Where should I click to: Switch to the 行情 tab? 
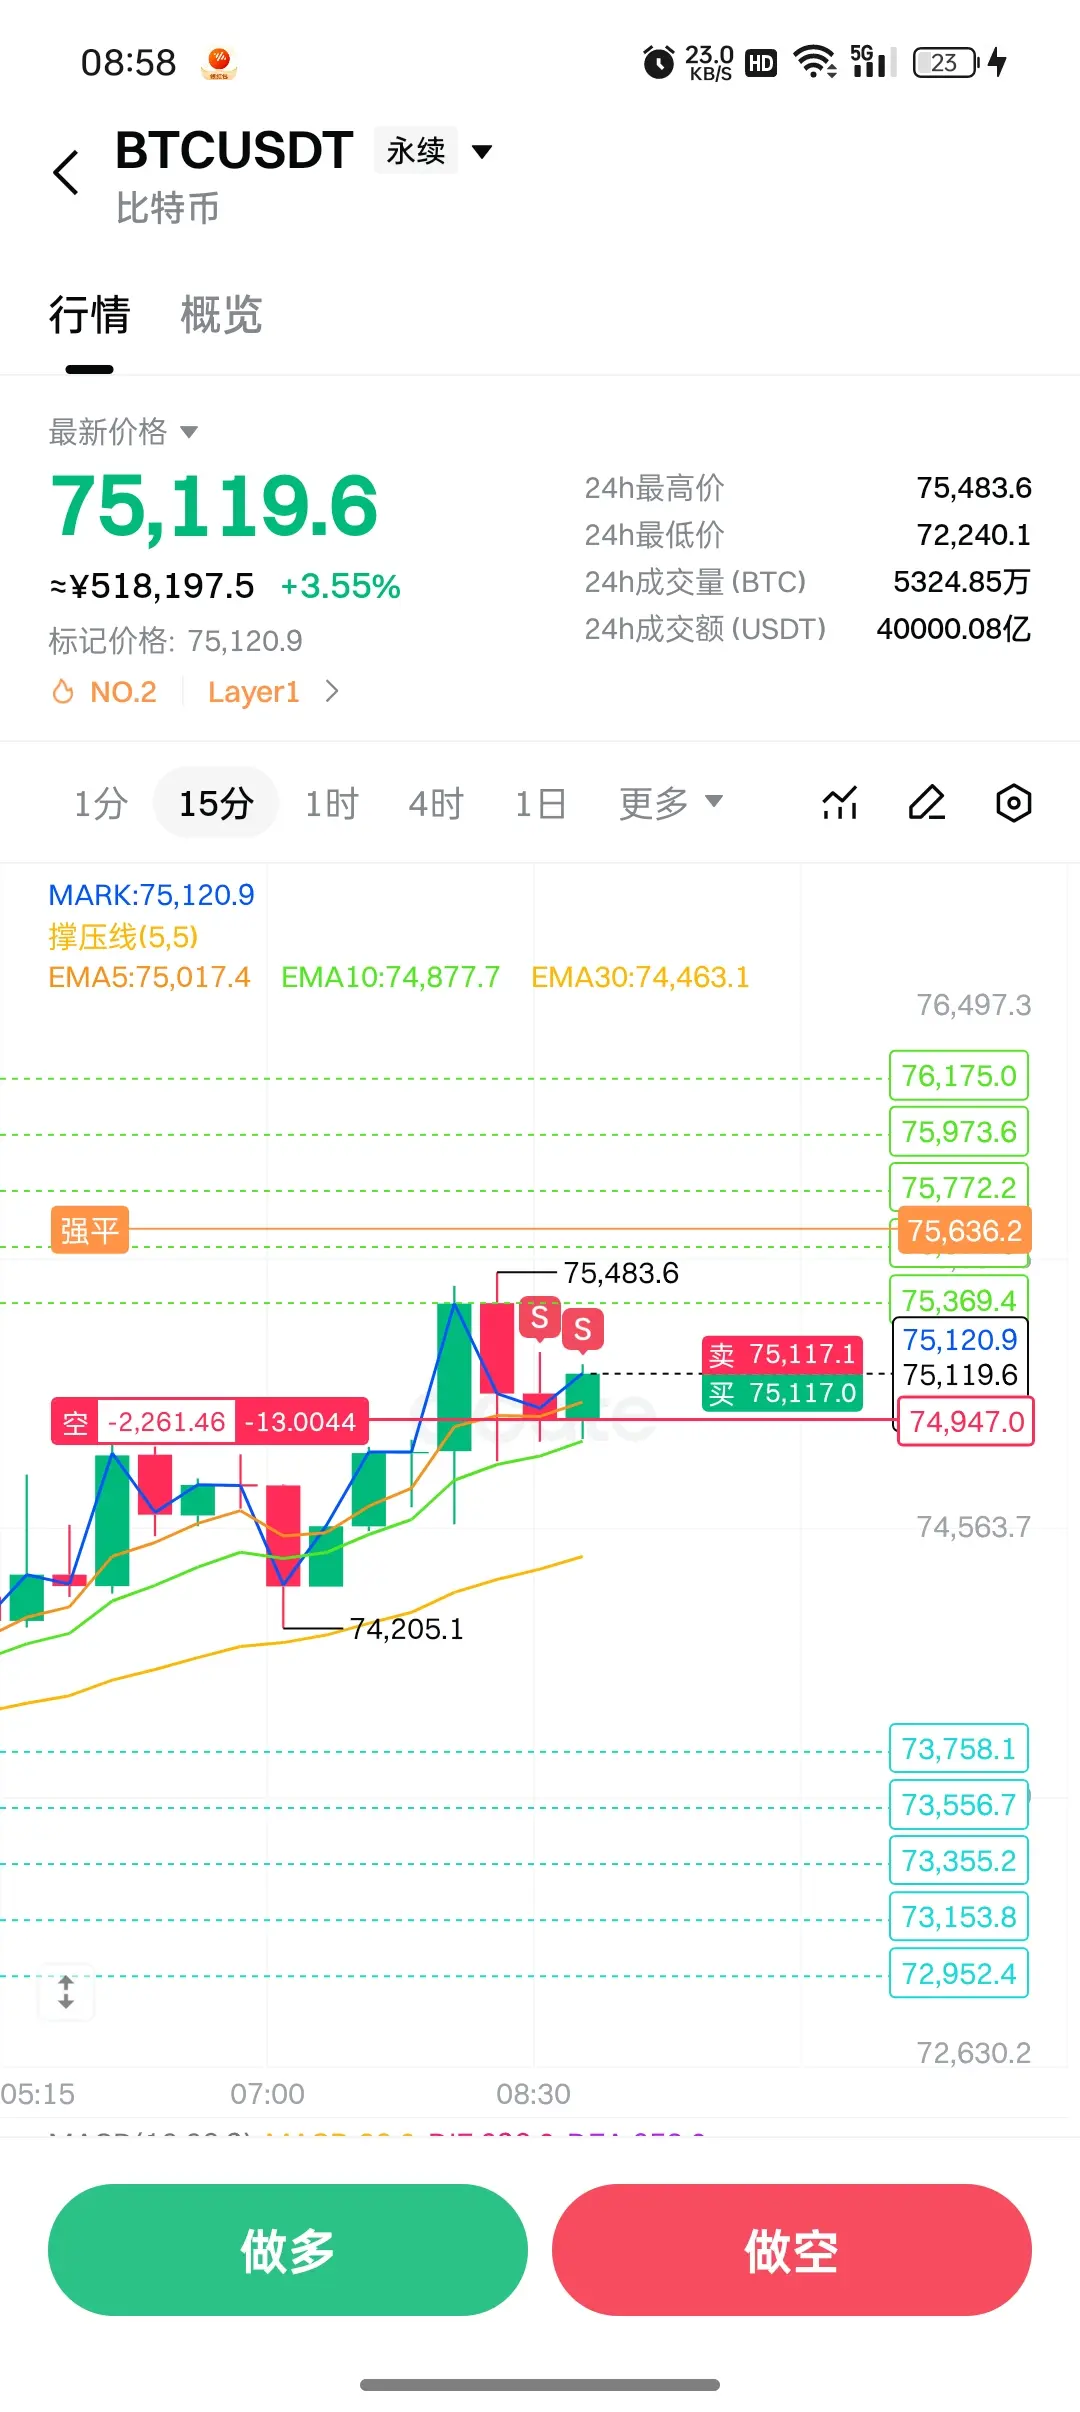(x=89, y=315)
